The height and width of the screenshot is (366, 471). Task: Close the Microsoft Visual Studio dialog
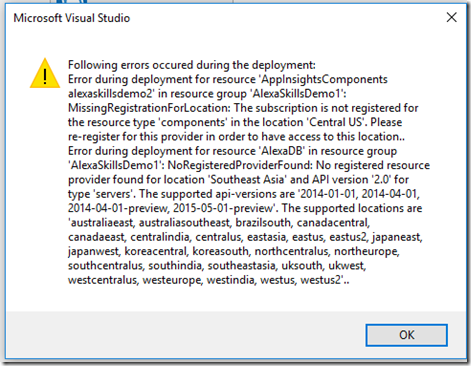pyautogui.click(x=452, y=17)
